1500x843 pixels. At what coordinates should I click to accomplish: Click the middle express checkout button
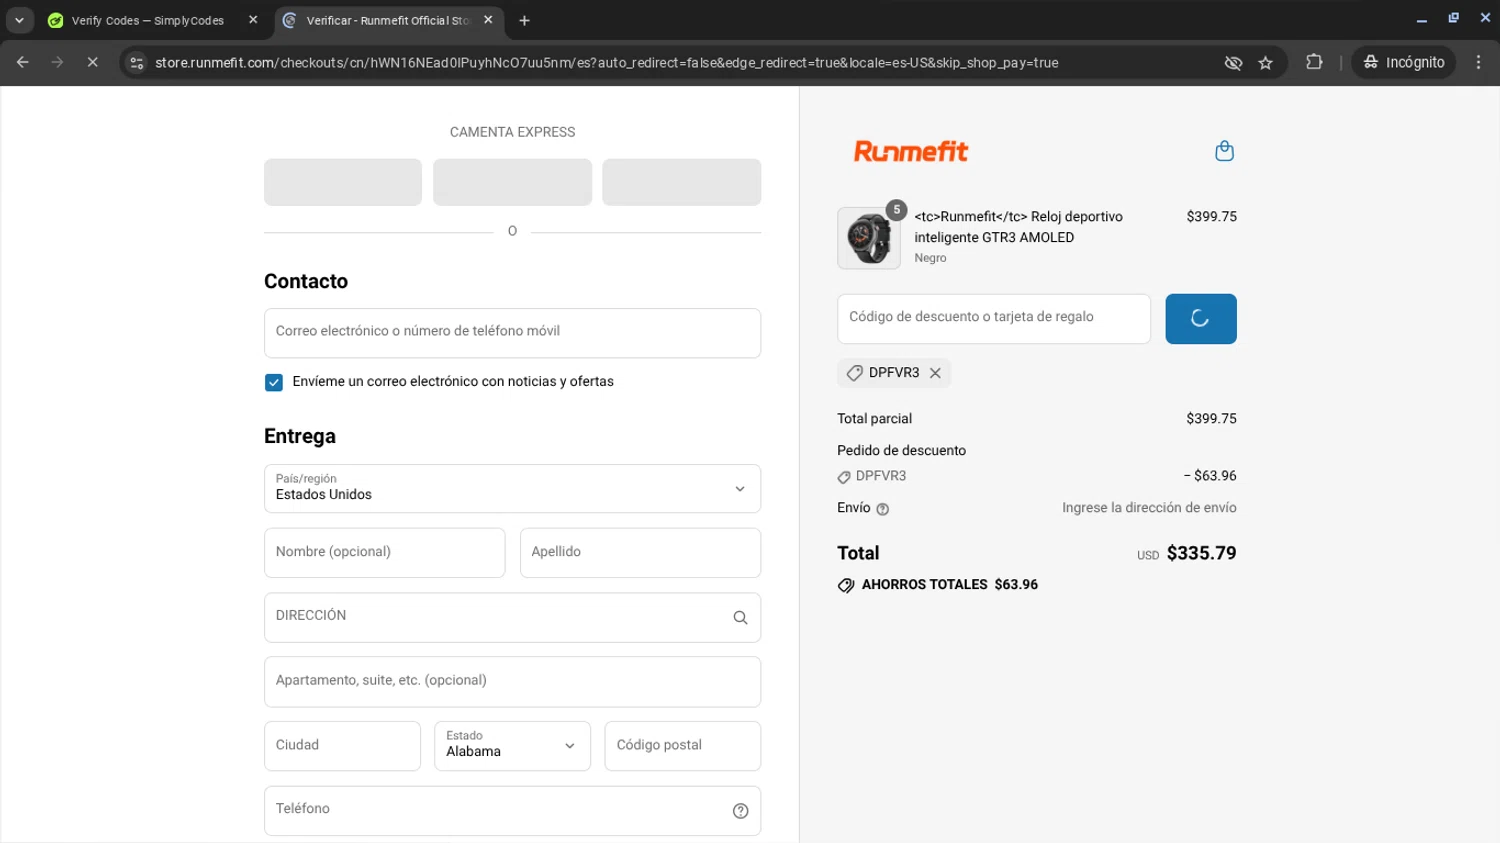(512, 182)
